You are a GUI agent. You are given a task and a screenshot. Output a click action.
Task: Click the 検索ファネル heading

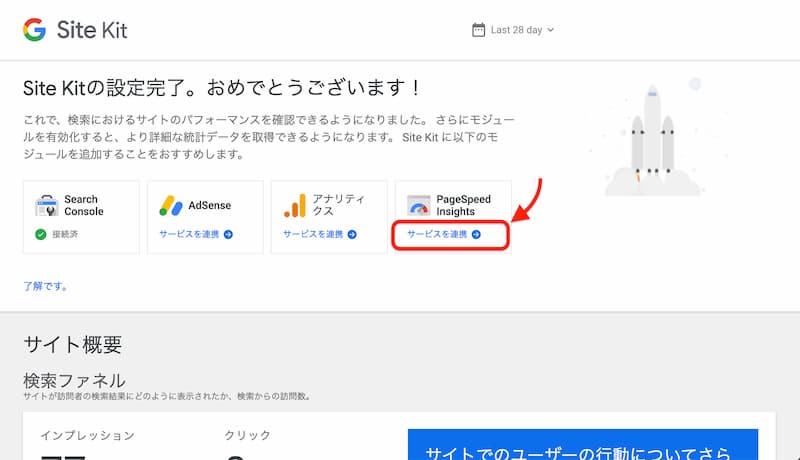click(x=74, y=380)
